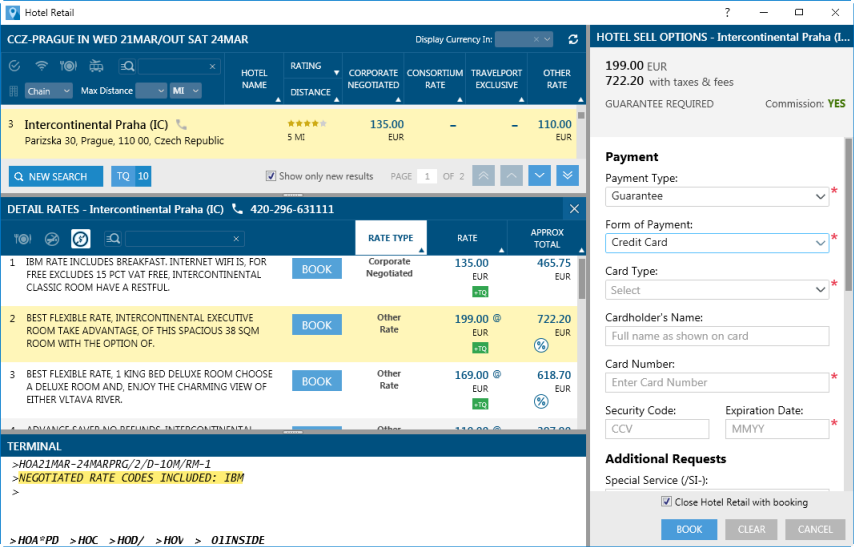Click the phone icon next to Intercontinental Praha

(x=181, y=125)
